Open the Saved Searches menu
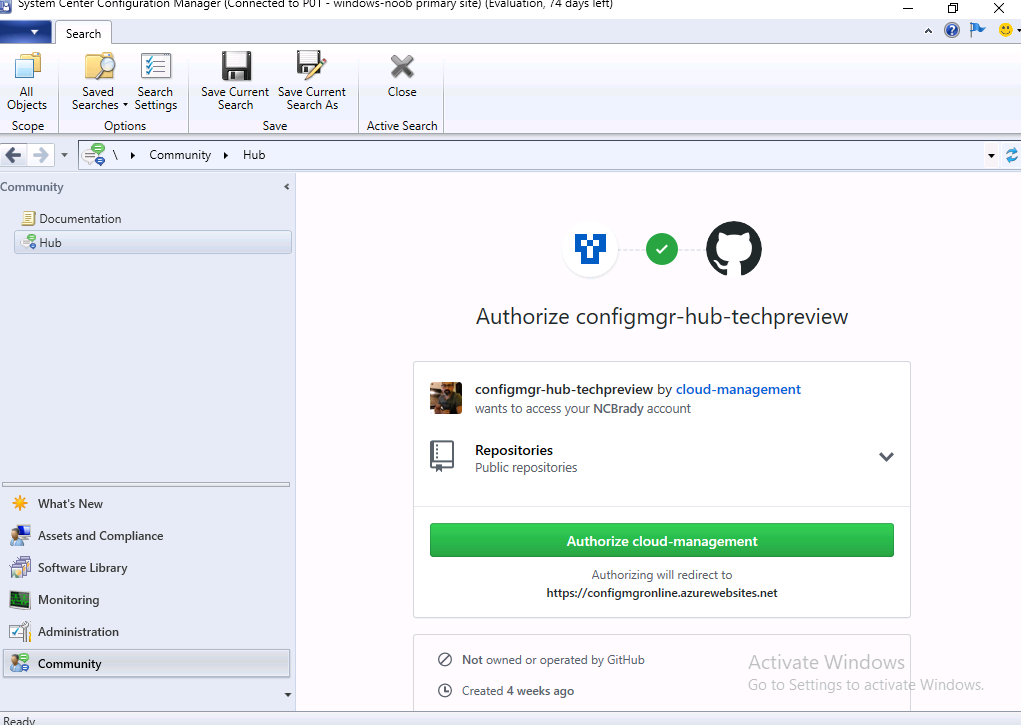This screenshot has height=725, width=1021. pos(98,81)
